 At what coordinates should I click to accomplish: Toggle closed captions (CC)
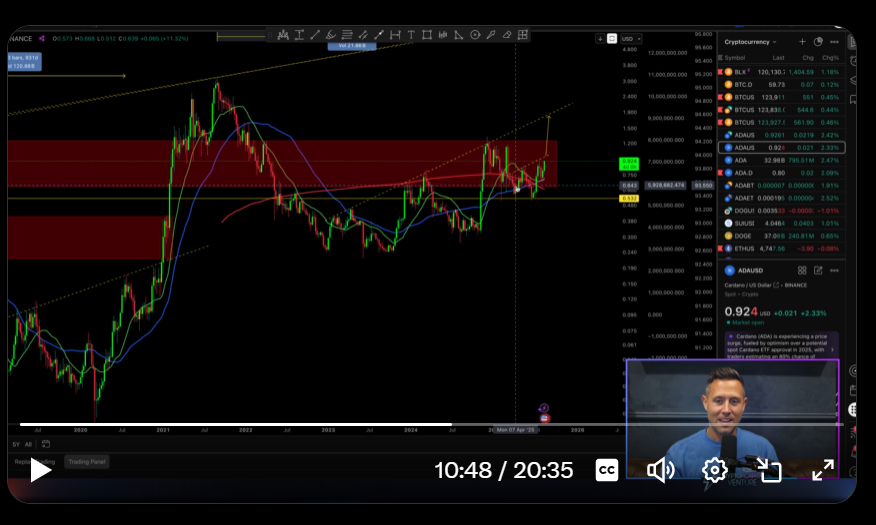pos(607,470)
